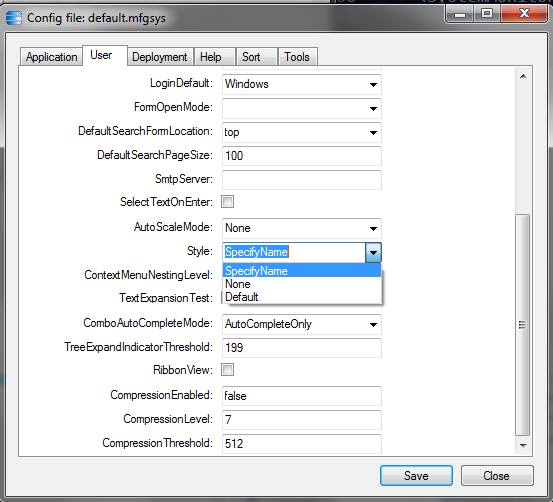Click into the SmtpServer field
This screenshot has width=553, height=502.
(x=302, y=180)
